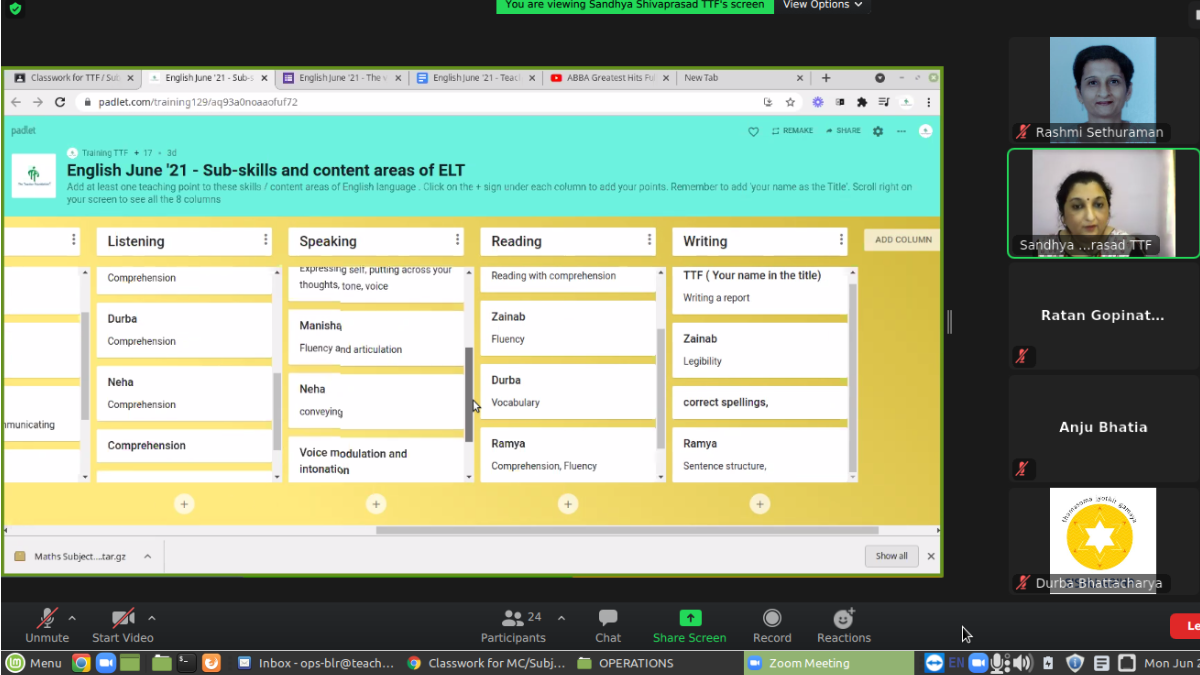Click the Show all downloads button
1200x675 pixels.
[891, 556]
